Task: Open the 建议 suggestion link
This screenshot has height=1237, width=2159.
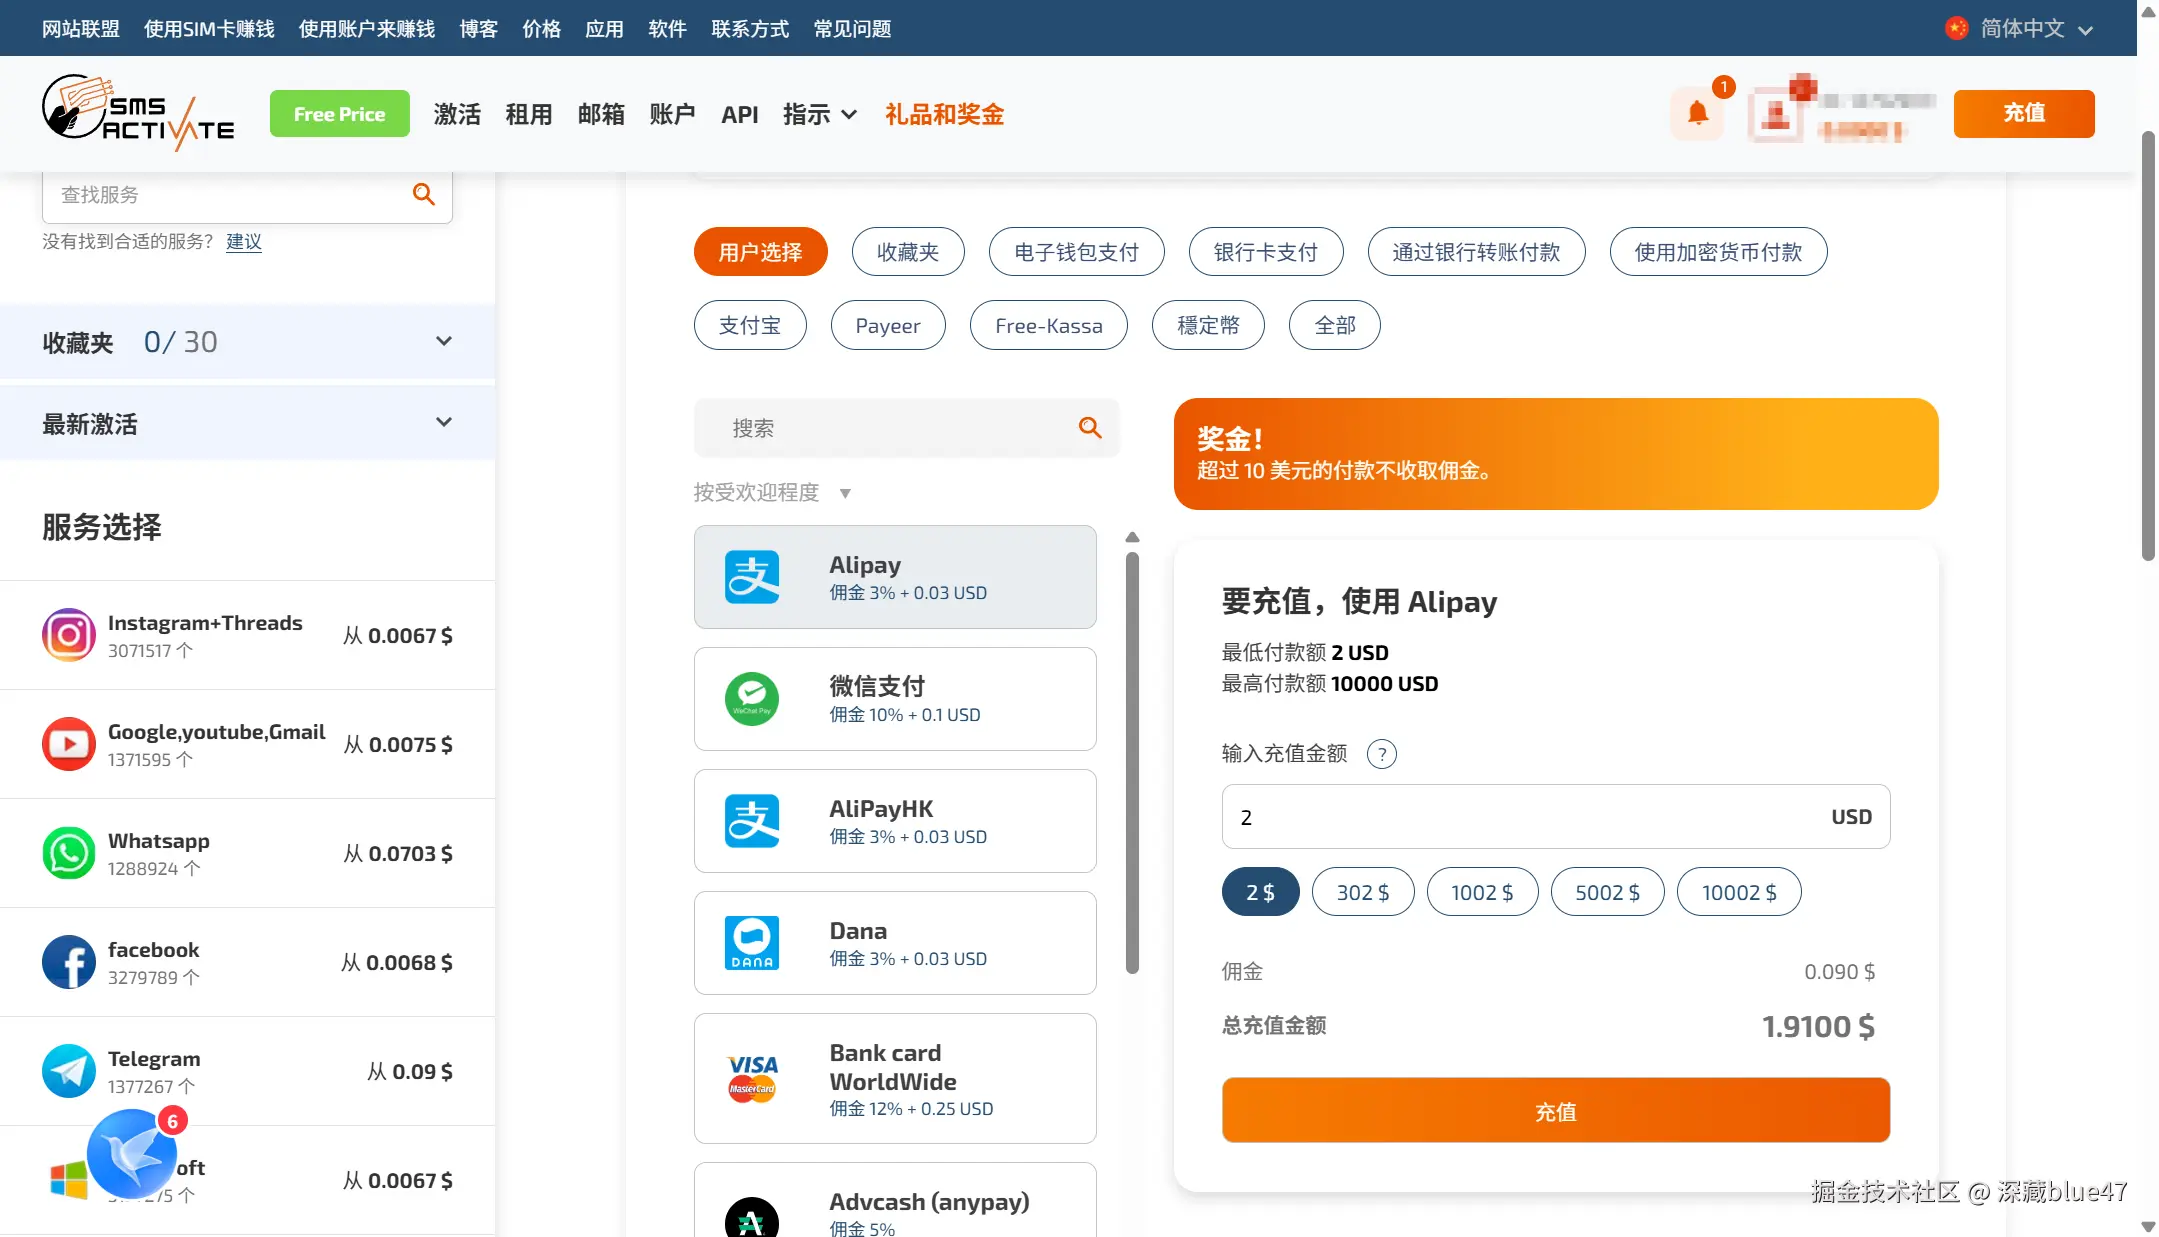Action: coord(243,242)
